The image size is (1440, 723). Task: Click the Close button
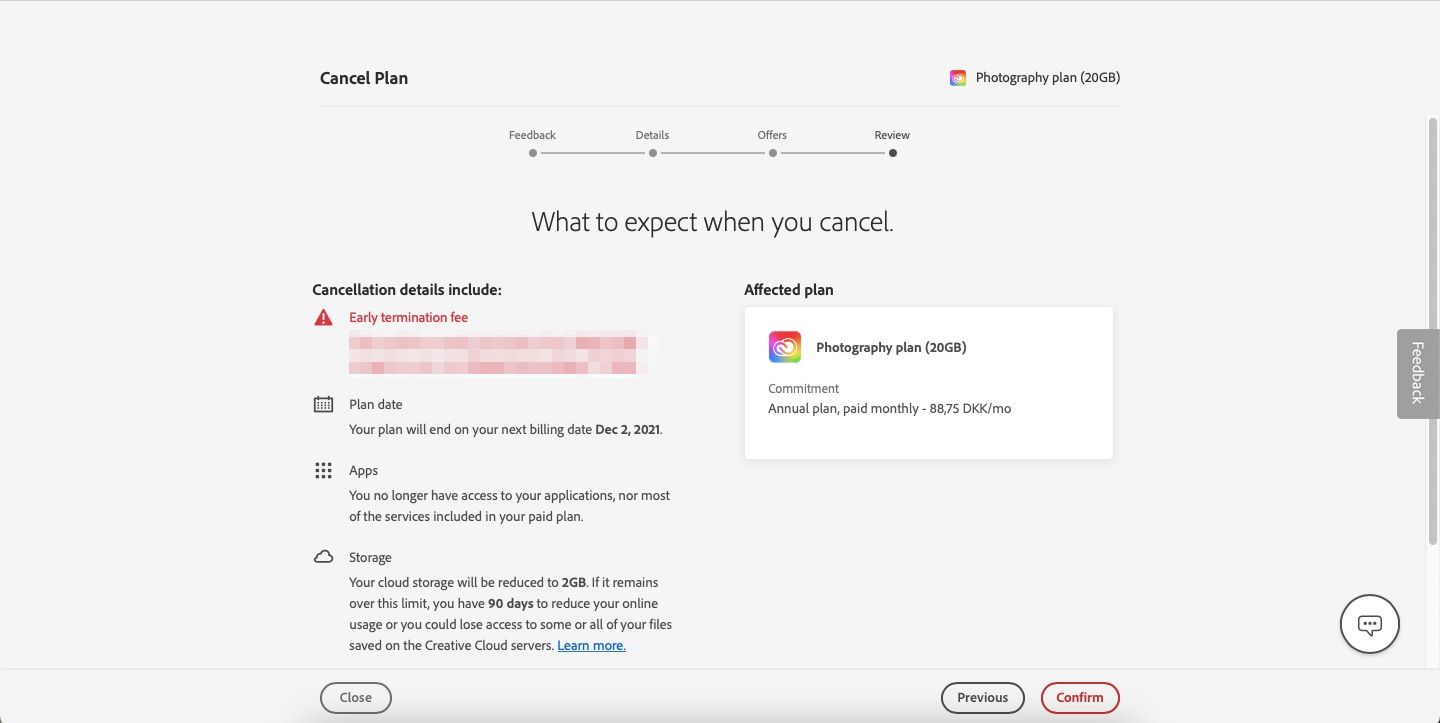coord(356,697)
